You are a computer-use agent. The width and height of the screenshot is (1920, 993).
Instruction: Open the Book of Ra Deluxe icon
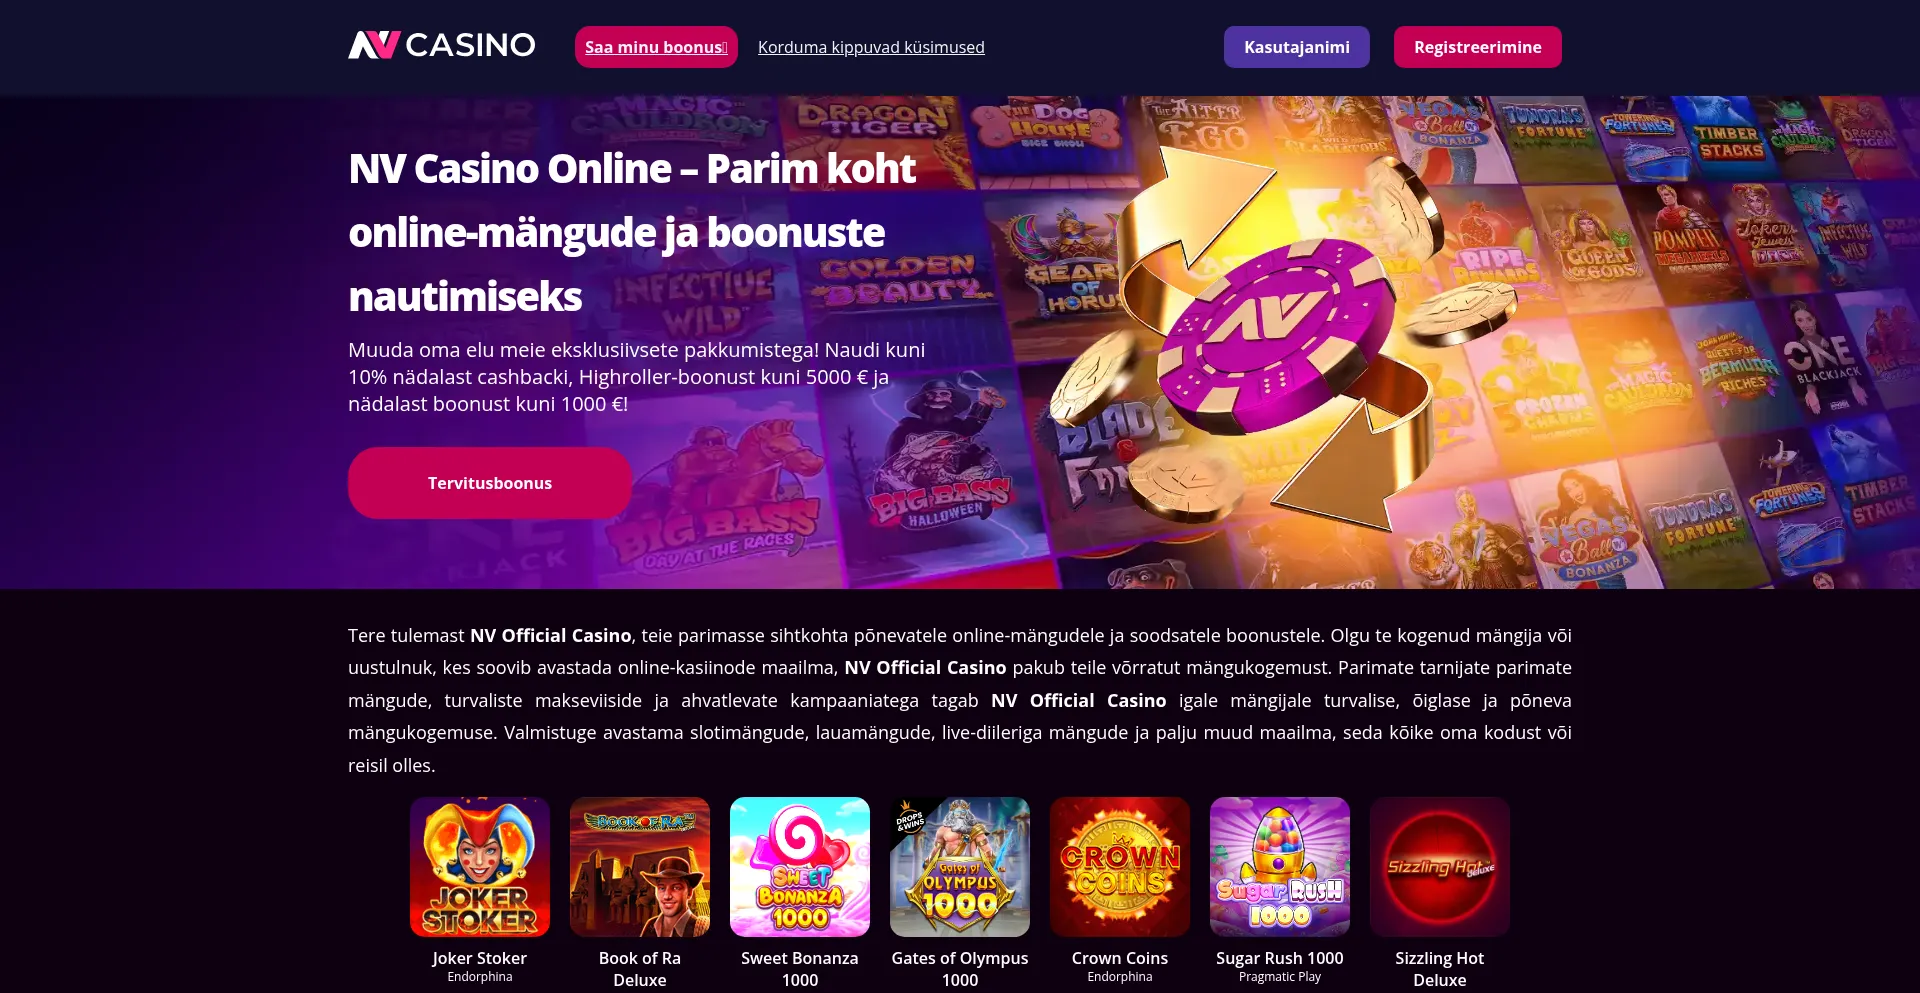coord(640,867)
